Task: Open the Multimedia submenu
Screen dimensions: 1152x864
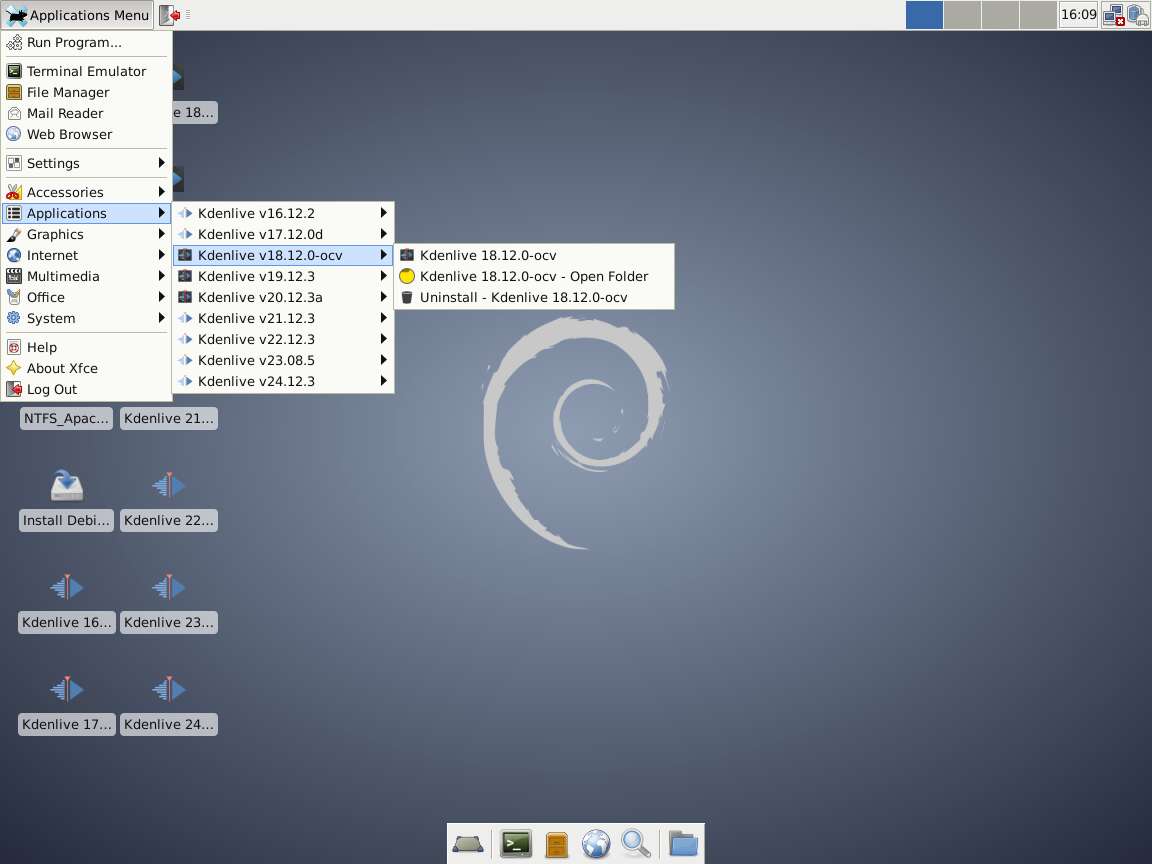Action: 86,276
